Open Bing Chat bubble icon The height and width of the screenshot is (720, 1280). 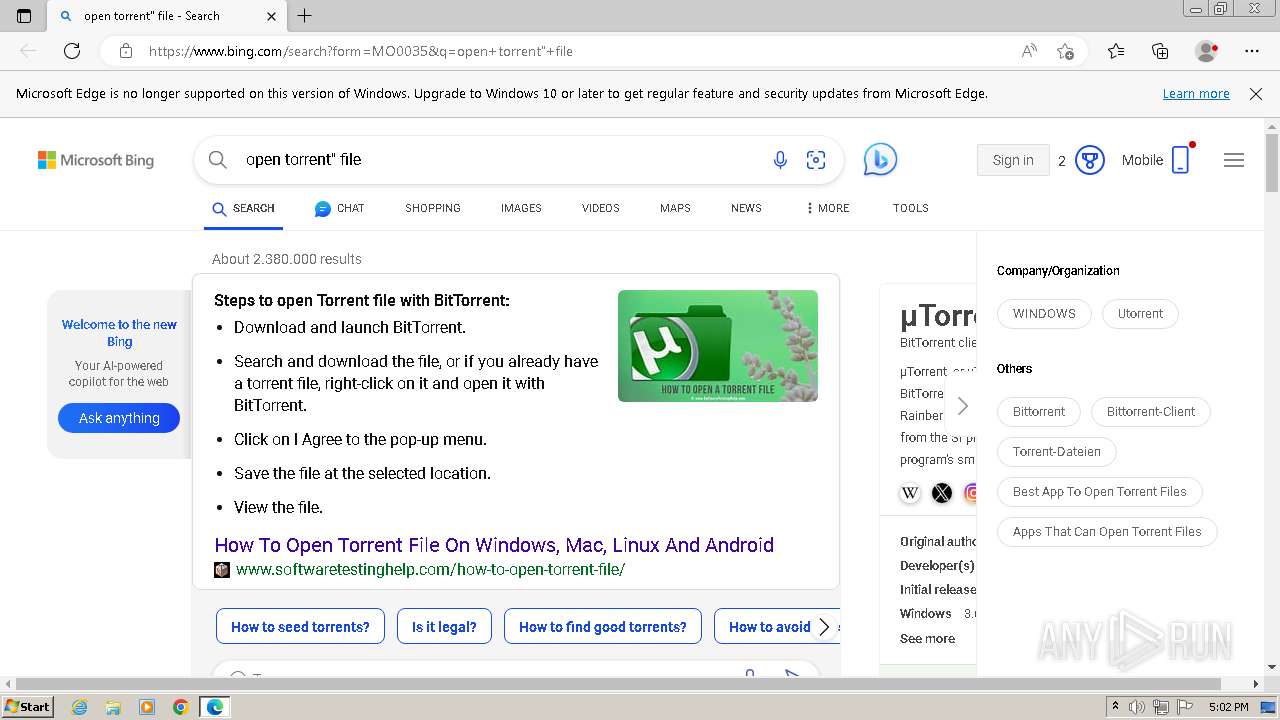click(880, 160)
